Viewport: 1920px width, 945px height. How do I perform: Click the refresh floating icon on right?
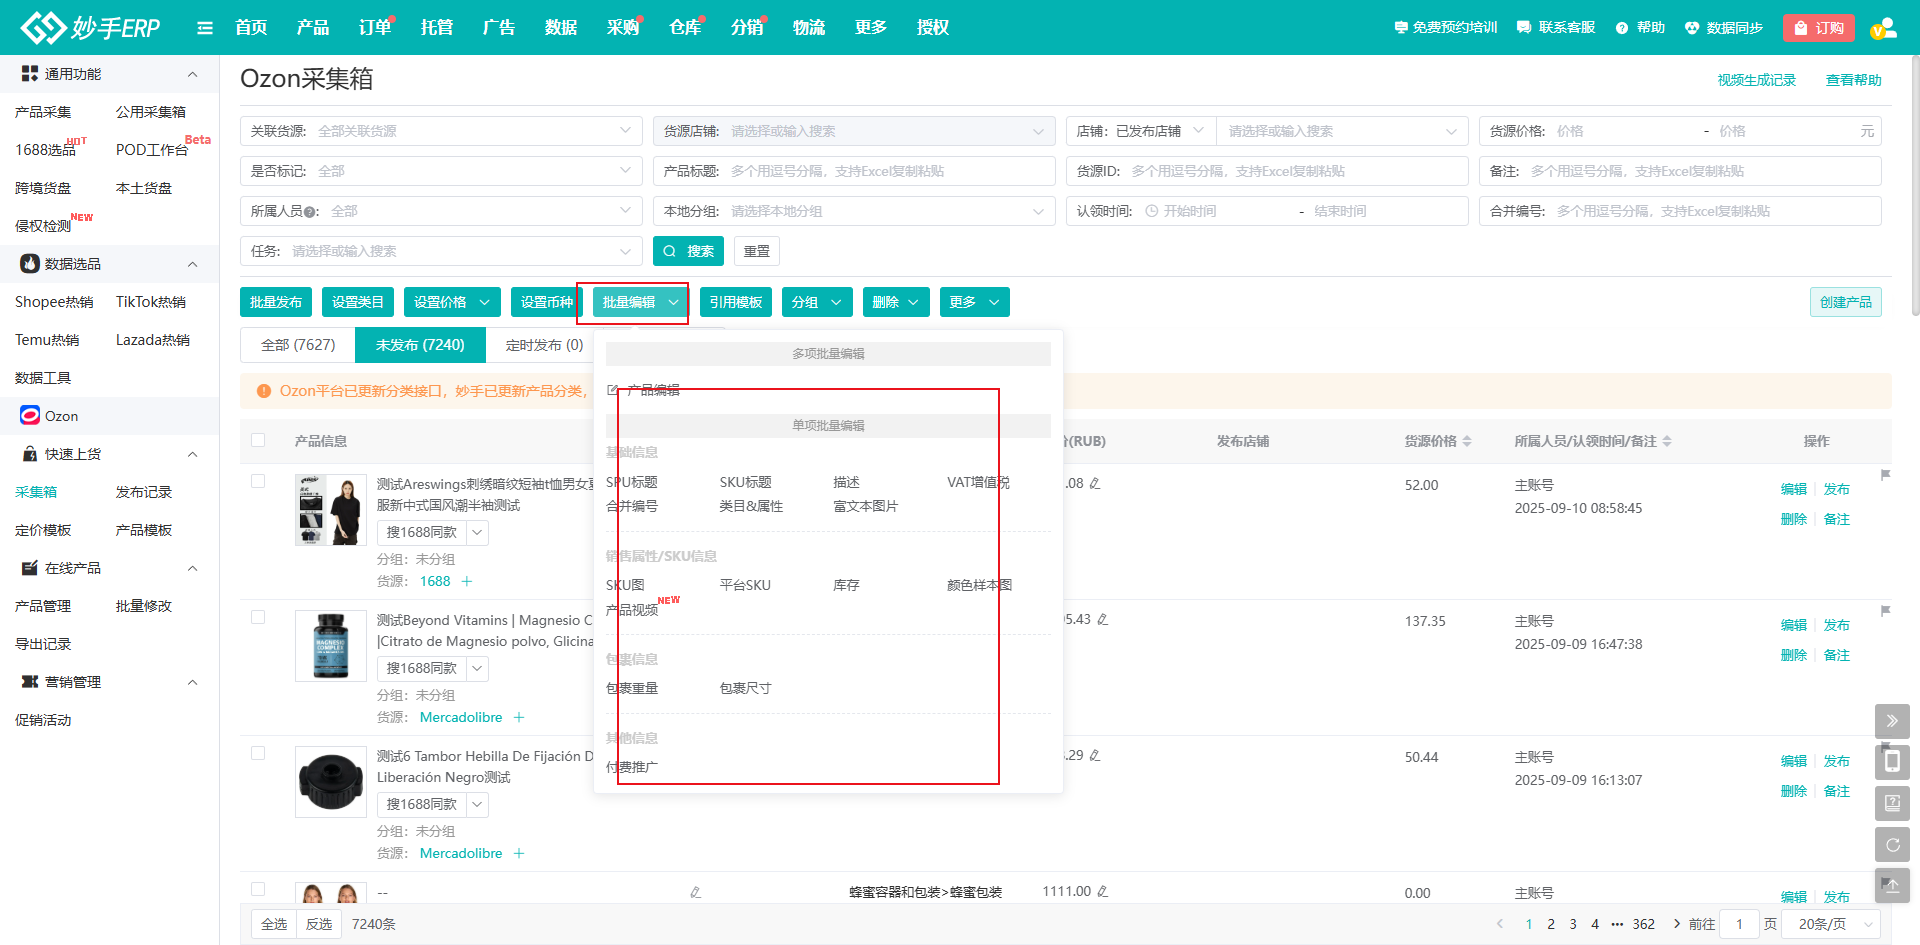[1892, 845]
